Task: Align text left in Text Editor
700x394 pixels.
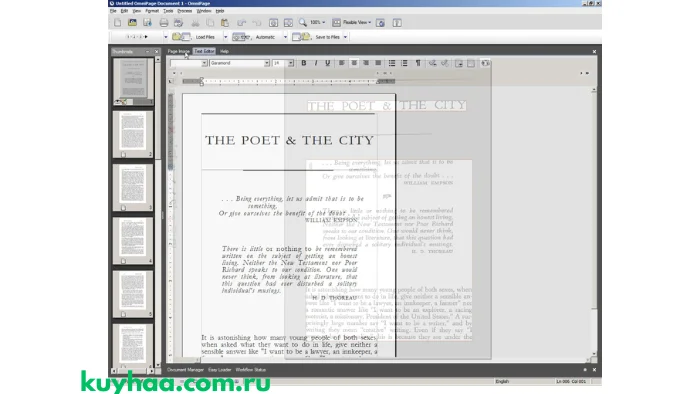Action: (x=342, y=63)
